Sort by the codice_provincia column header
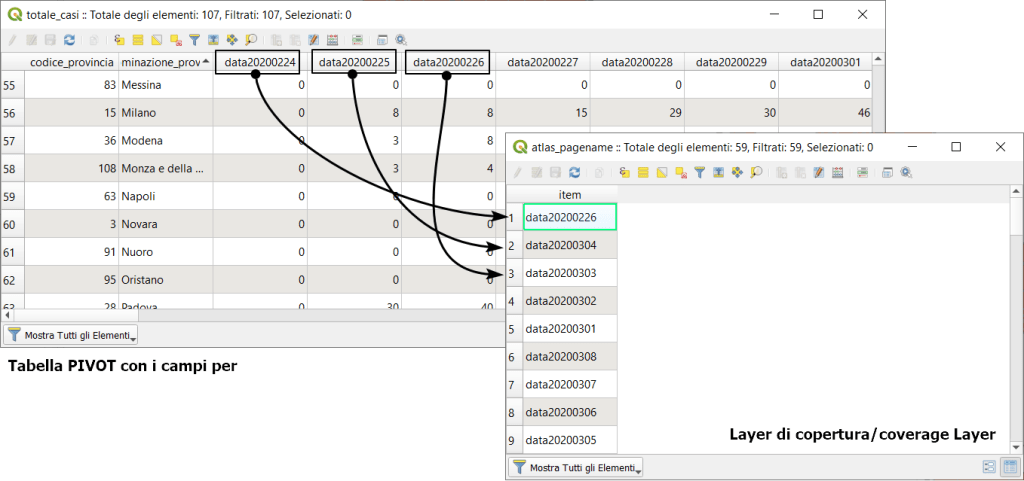 [71, 62]
